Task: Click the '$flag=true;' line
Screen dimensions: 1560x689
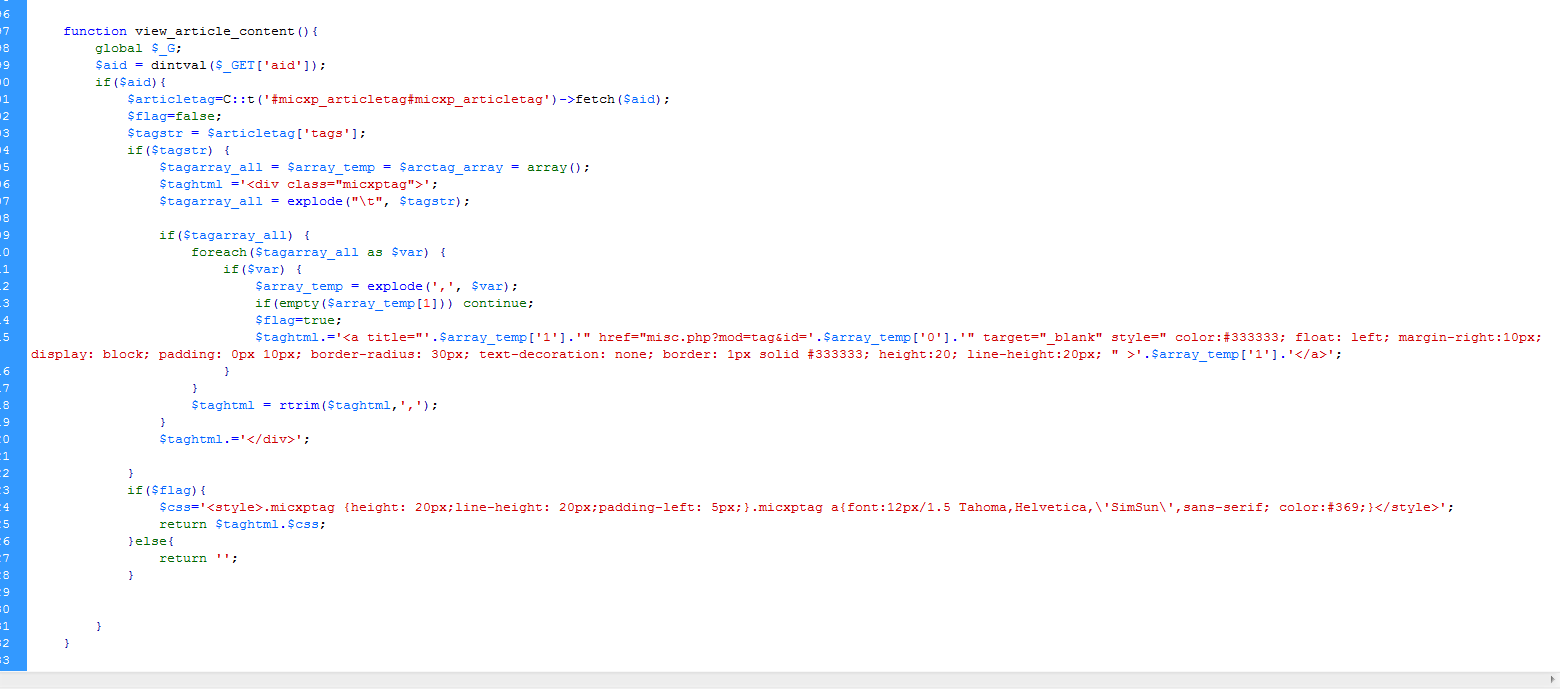Action: [x=299, y=320]
